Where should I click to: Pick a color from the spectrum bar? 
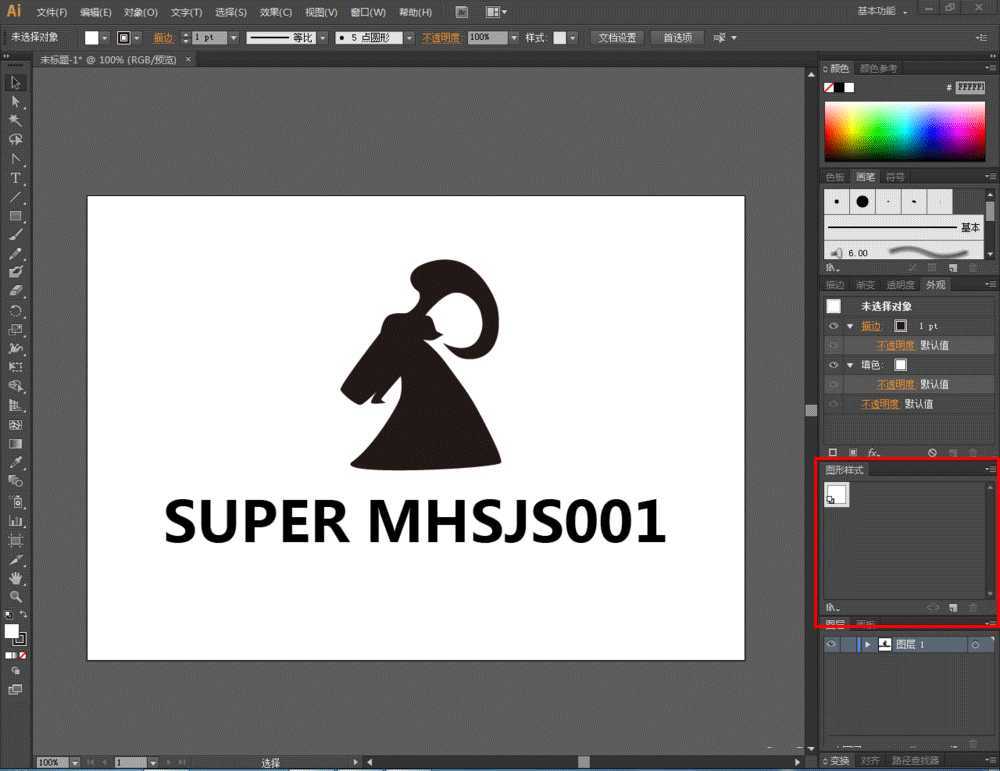tap(903, 130)
